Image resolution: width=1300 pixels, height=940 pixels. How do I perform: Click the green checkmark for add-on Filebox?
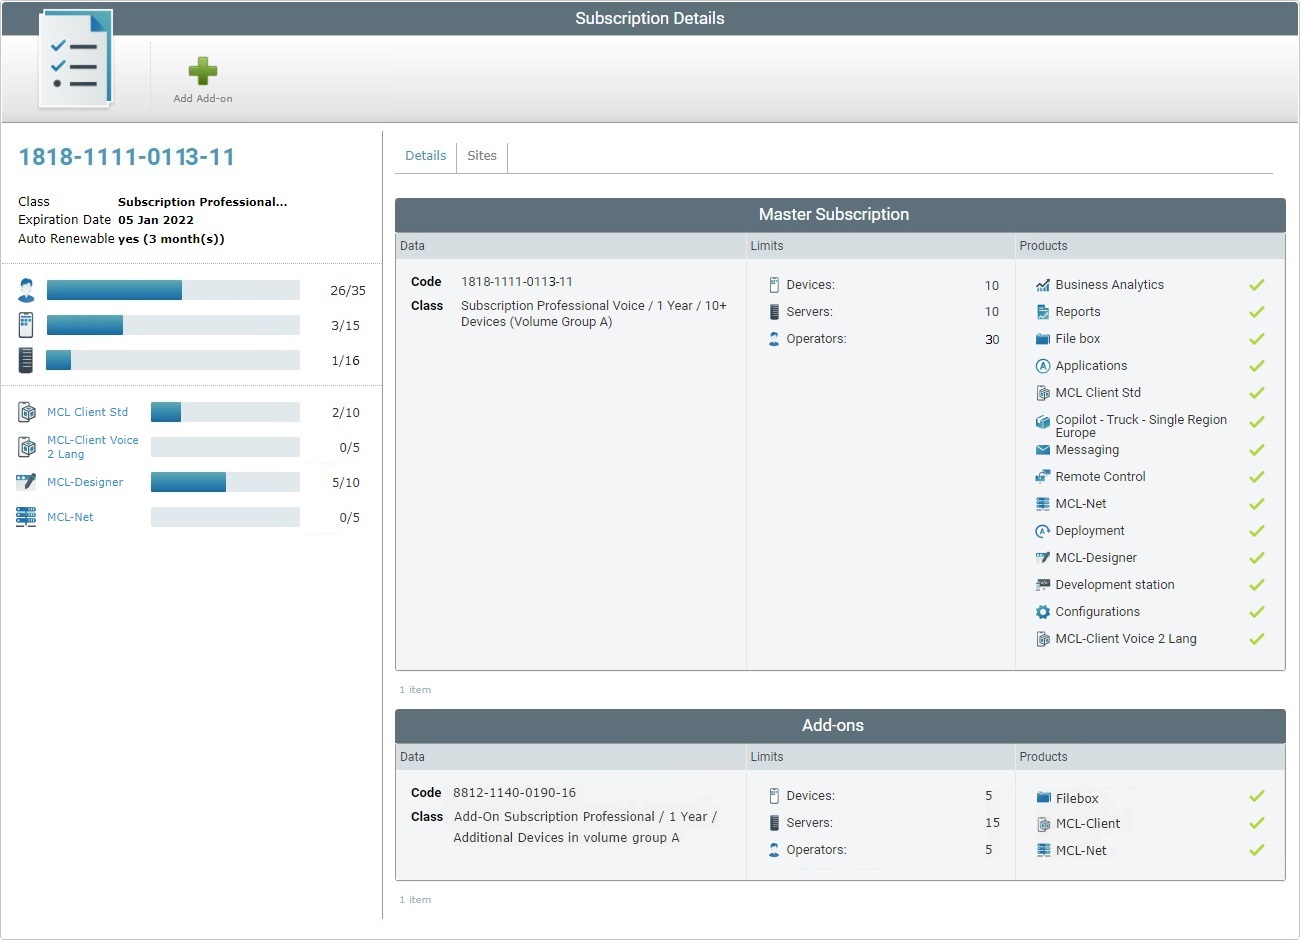click(x=1257, y=796)
